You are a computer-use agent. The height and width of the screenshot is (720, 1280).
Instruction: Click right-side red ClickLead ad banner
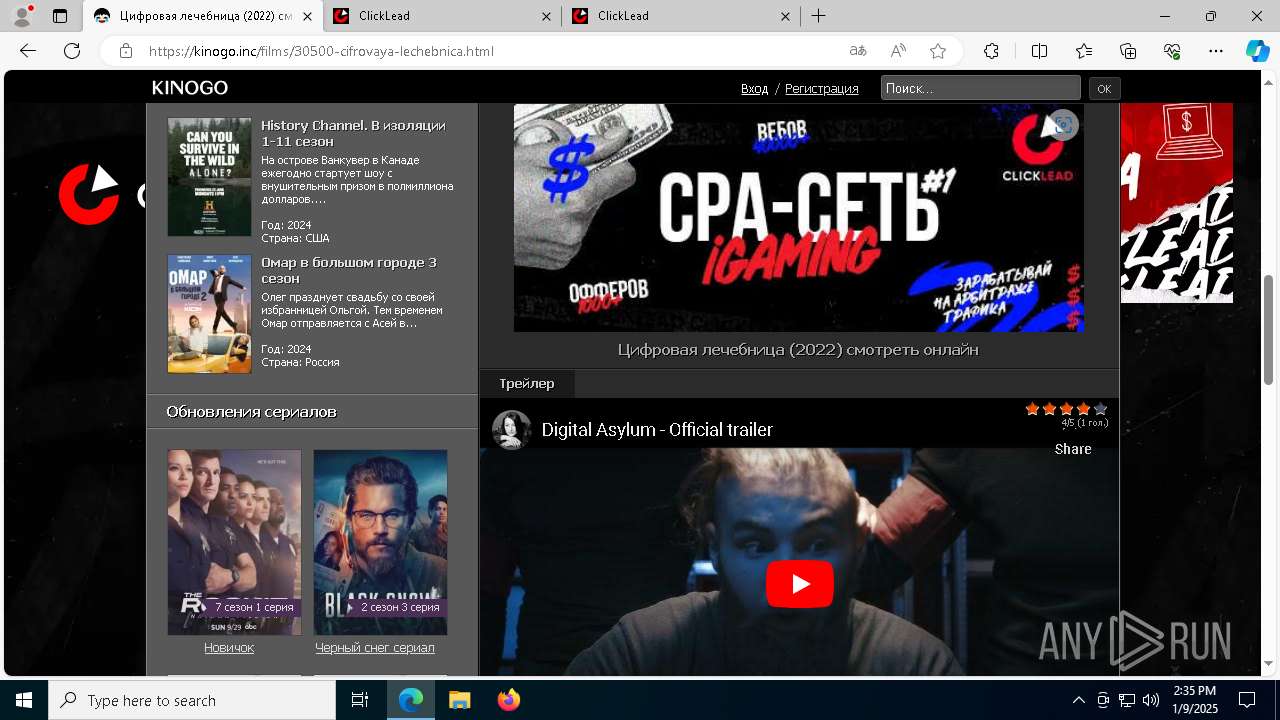pyautogui.click(x=1176, y=203)
